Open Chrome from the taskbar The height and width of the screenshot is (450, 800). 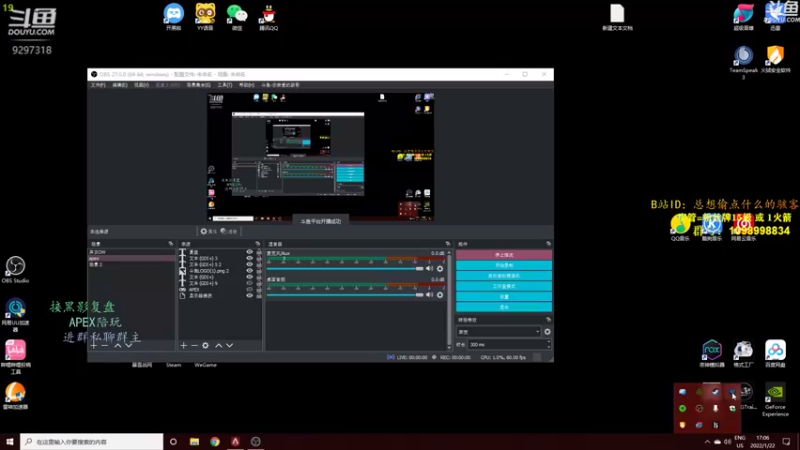[215, 441]
